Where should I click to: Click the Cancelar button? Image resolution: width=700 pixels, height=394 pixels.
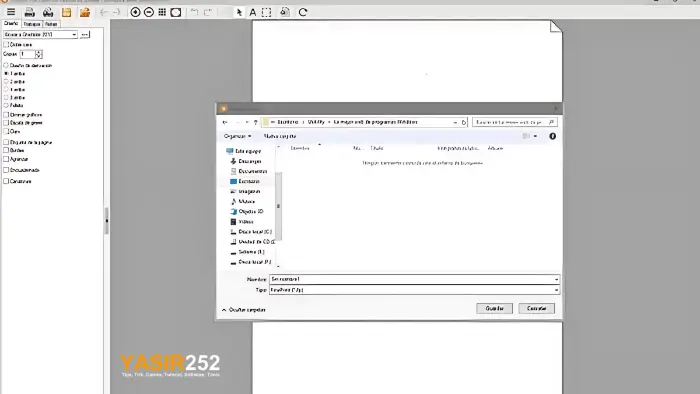(x=537, y=308)
